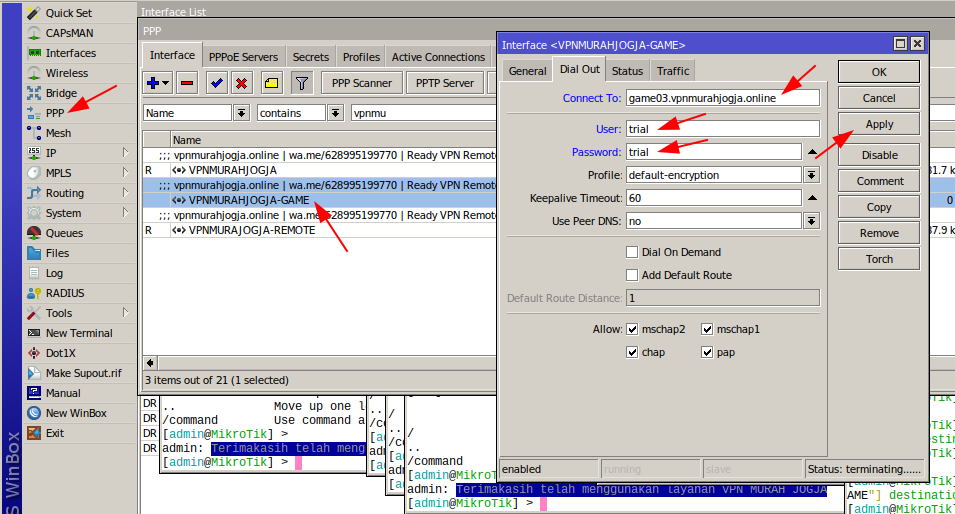The image size is (955, 514).
Task: Open CAPsMAN menu icon
Action: tap(34, 33)
